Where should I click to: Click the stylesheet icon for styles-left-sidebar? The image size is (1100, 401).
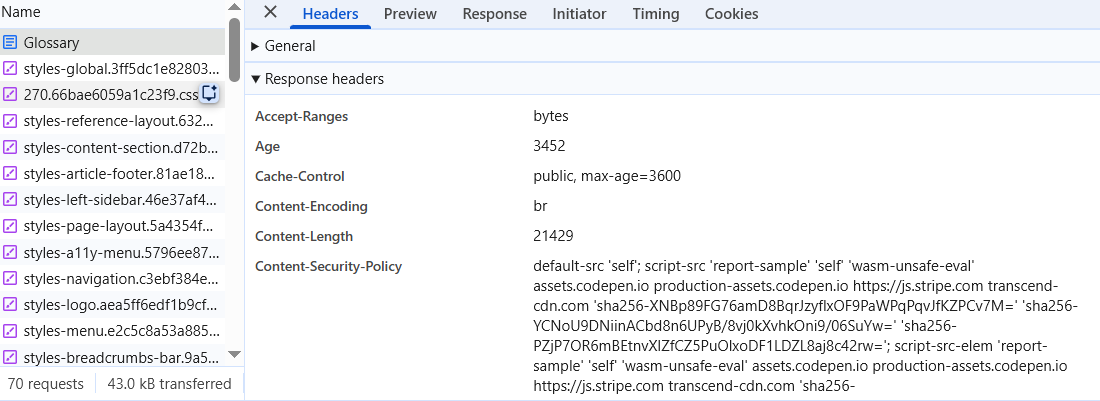coord(10,200)
